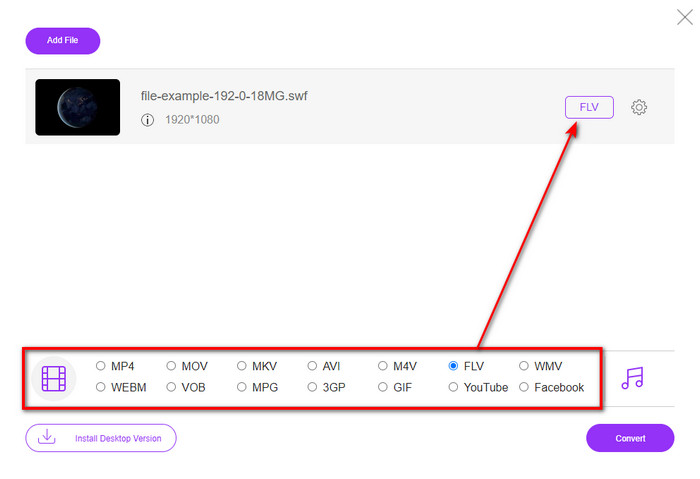The height and width of the screenshot is (479, 700).
Task: Choose GIF as output format
Action: (x=383, y=387)
